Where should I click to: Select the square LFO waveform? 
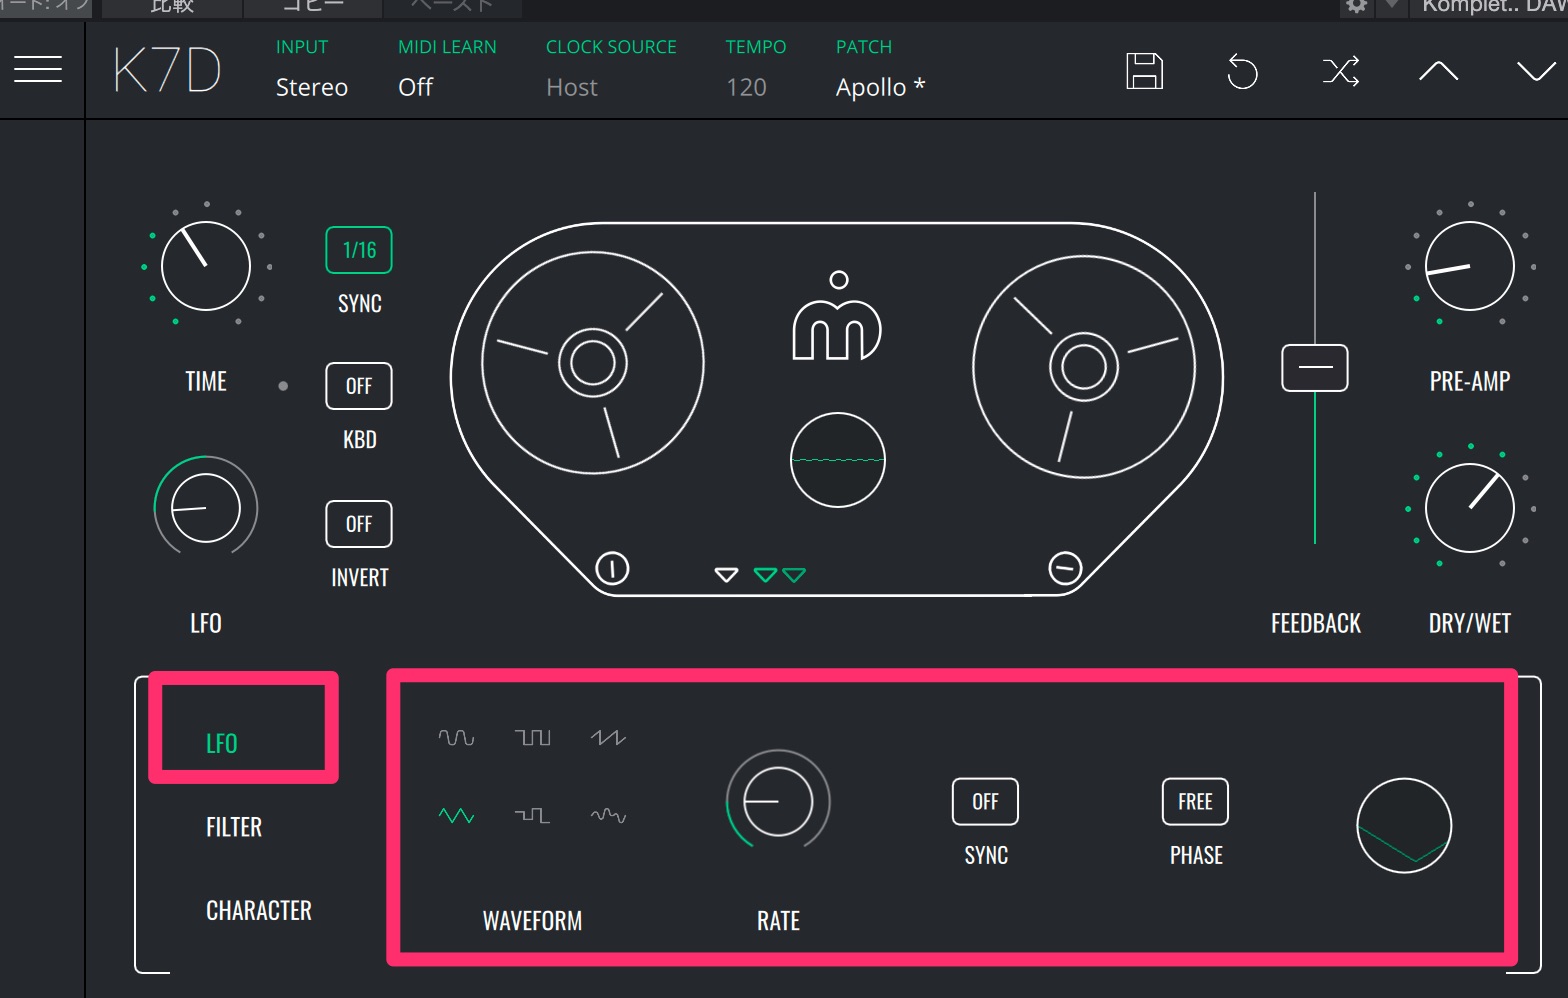tap(532, 738)
